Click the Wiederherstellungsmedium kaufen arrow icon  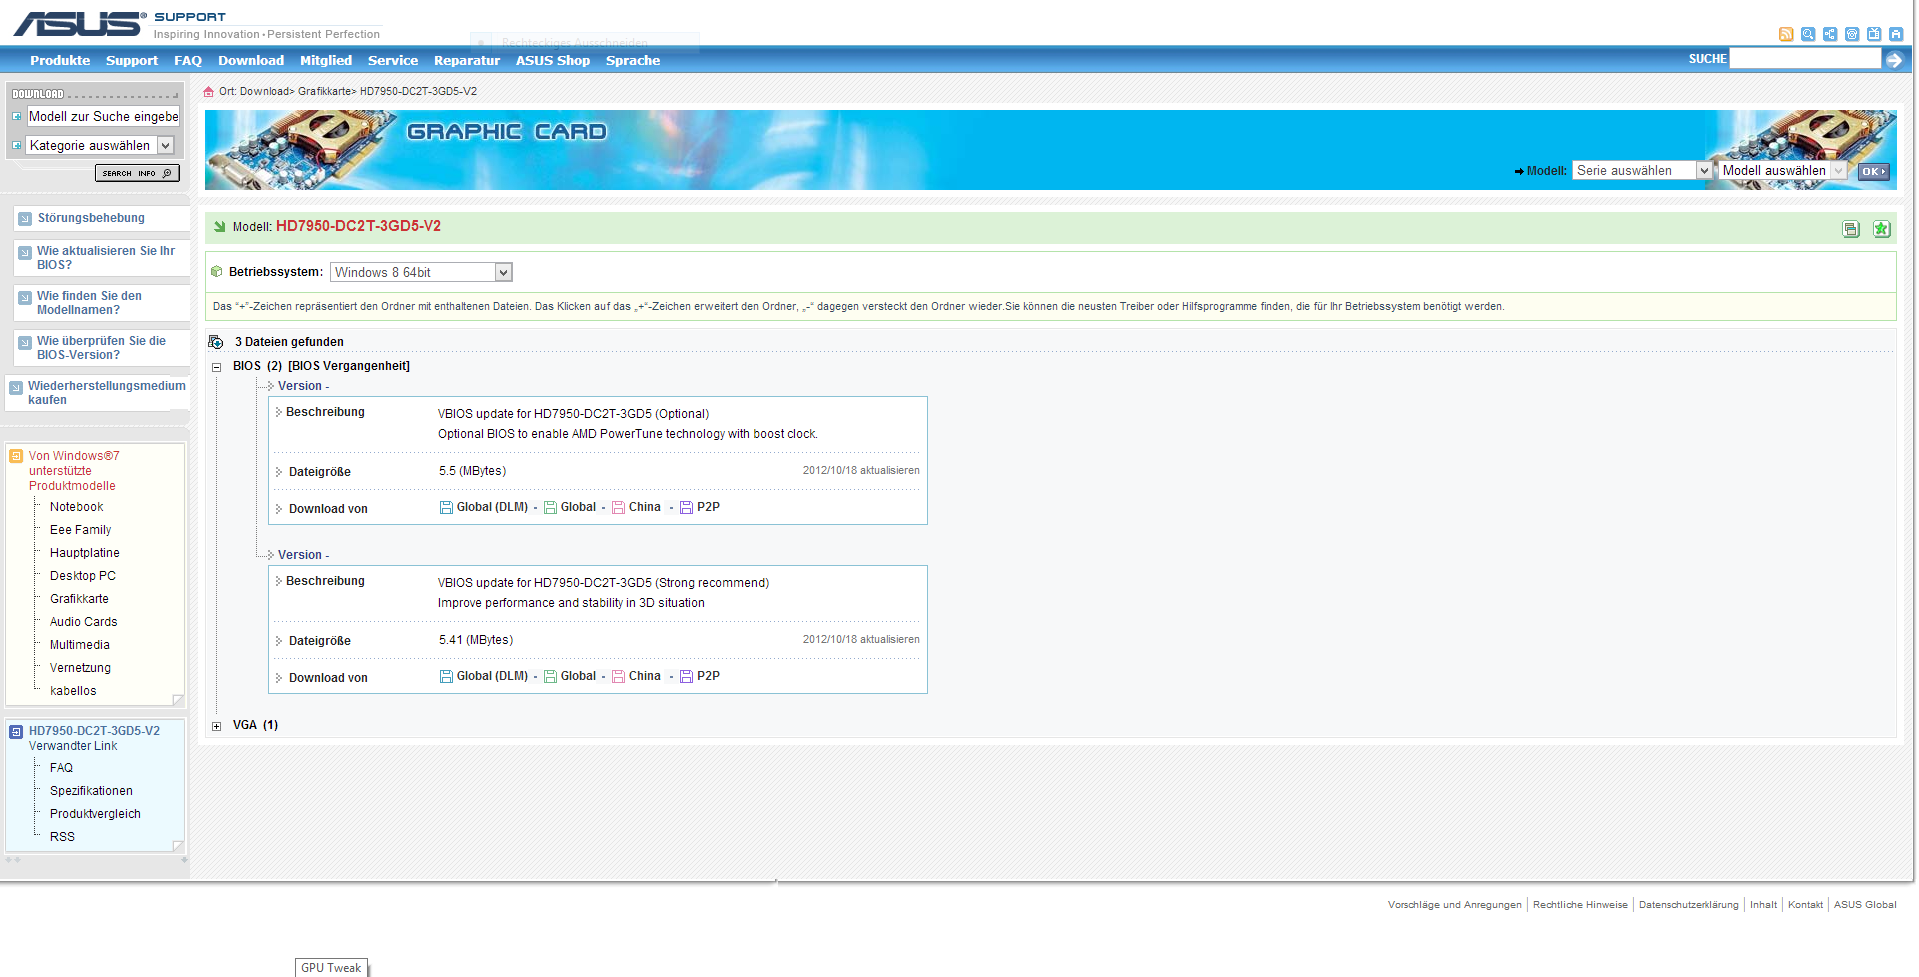pos(16,388)
